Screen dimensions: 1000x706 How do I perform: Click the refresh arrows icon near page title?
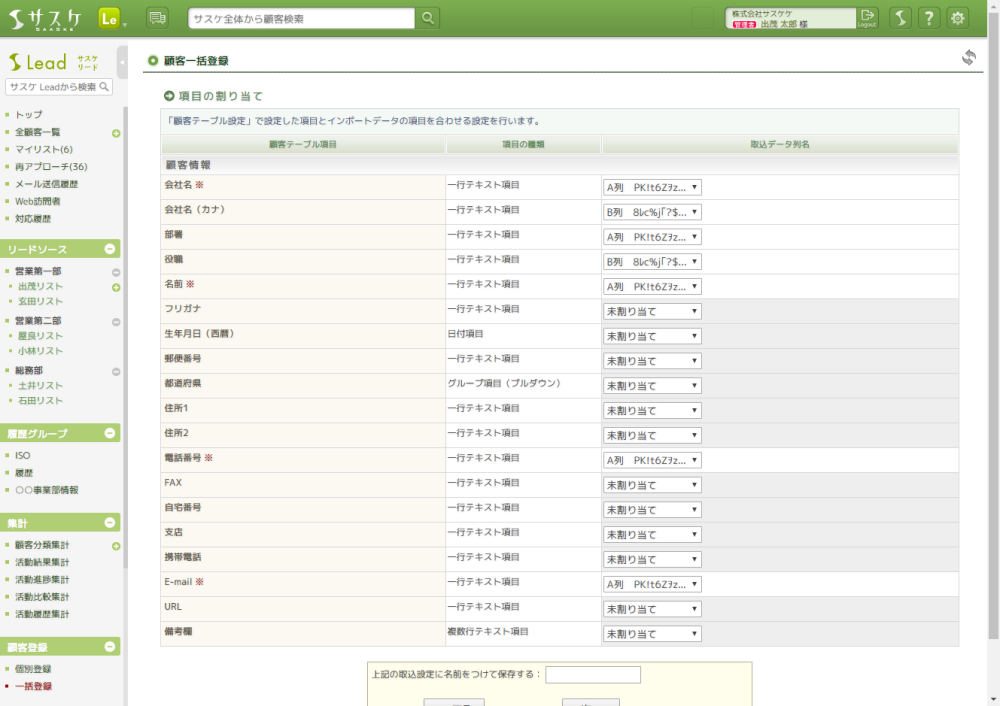point(968,58)
